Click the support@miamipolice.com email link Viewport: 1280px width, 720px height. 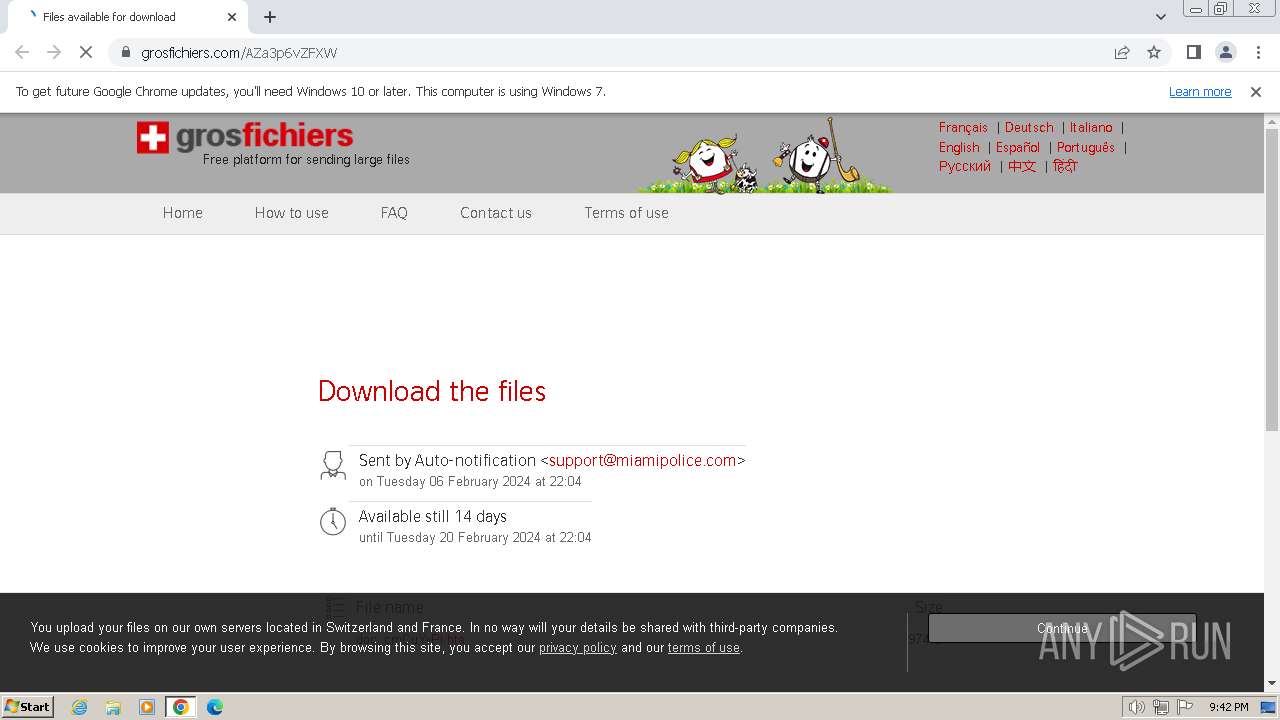click(642, 460)
